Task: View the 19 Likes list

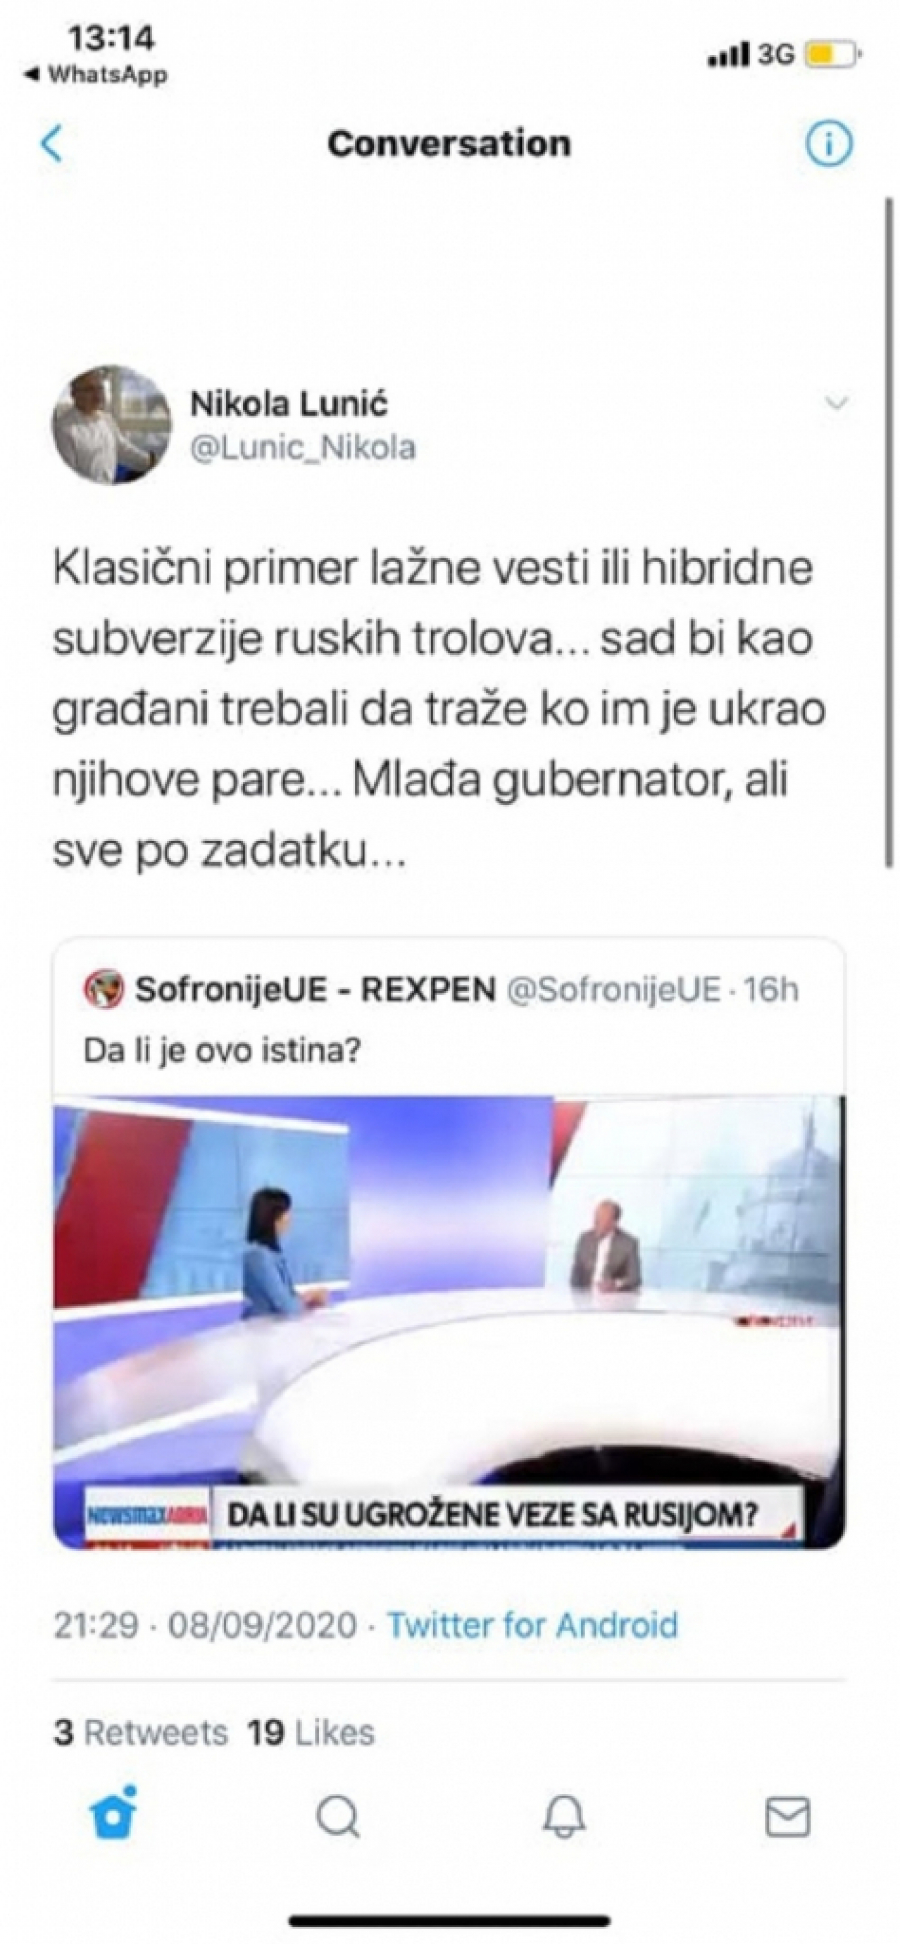Action: coord(310,1732)
